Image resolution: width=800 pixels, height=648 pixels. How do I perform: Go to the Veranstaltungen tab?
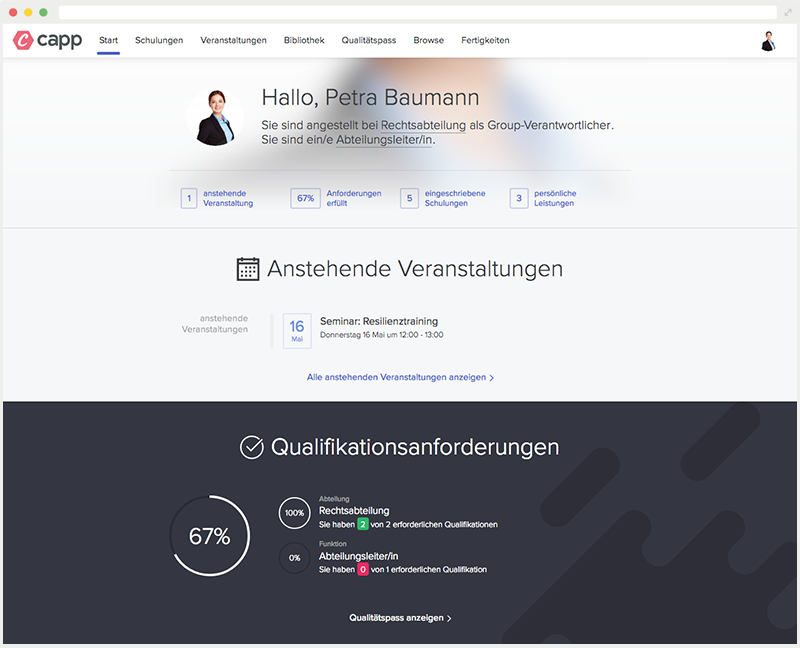click(x=233, y=40)
